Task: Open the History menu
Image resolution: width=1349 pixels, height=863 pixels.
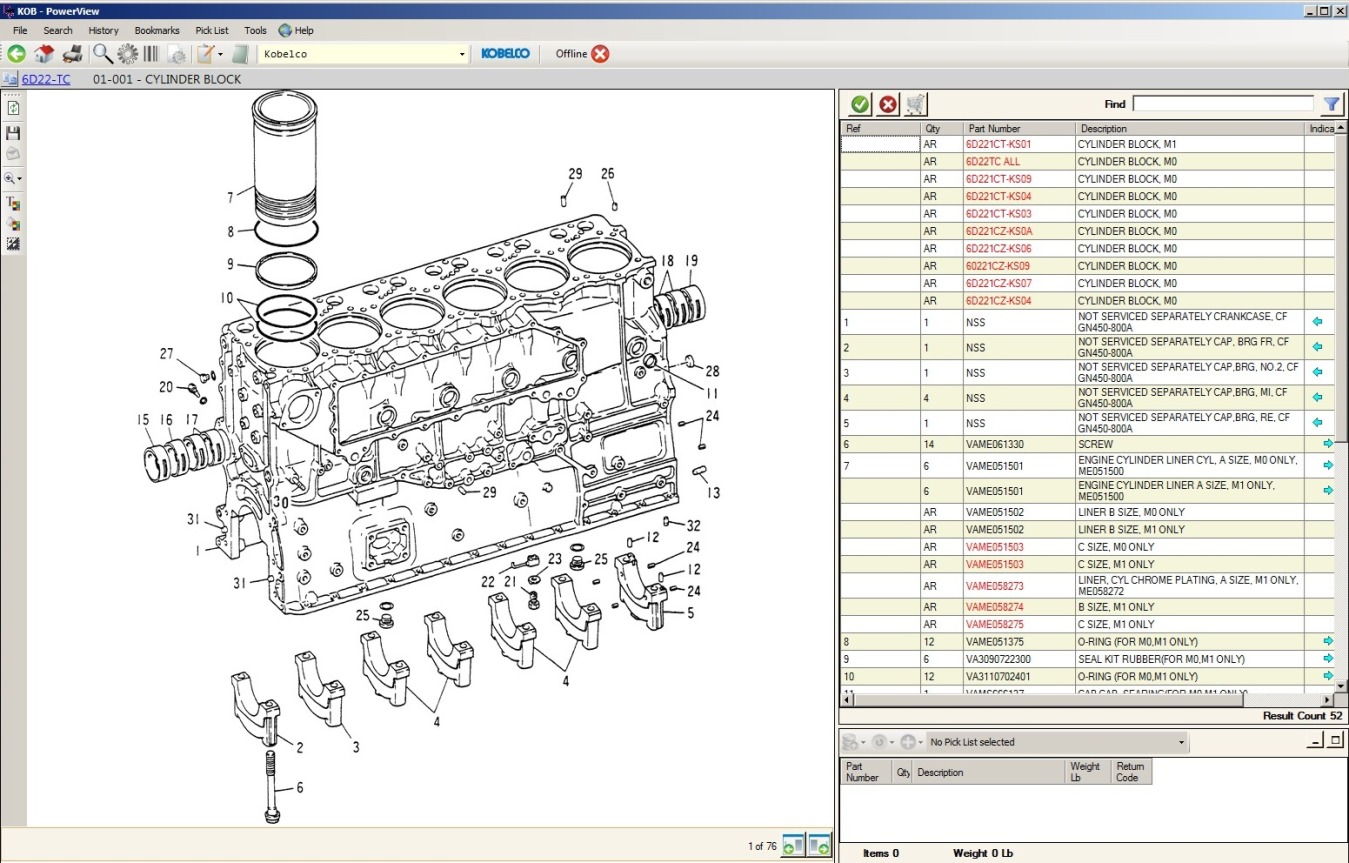Action: click(x=103, y=30)
